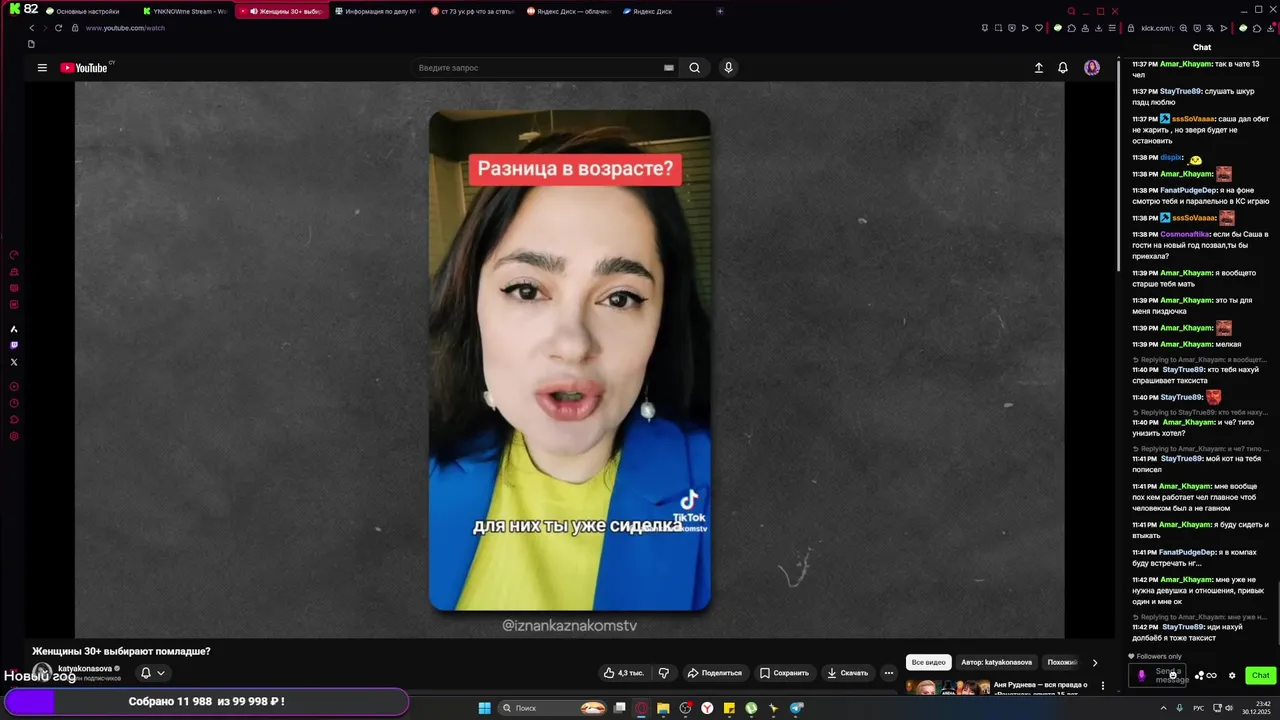Click chat username 'StayTrue89' at 11:37 PM
Viewport: 1280px width, 720px height.
coord(1180,91)
